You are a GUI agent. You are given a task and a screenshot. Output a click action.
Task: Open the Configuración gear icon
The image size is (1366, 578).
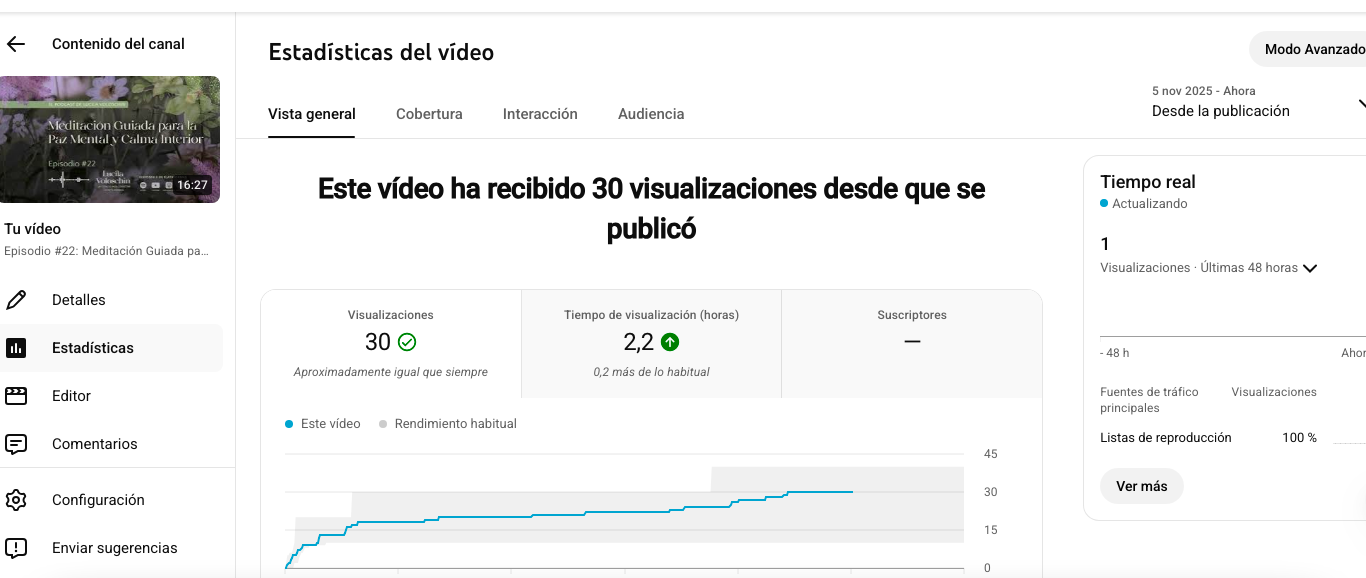pos(16,500)
